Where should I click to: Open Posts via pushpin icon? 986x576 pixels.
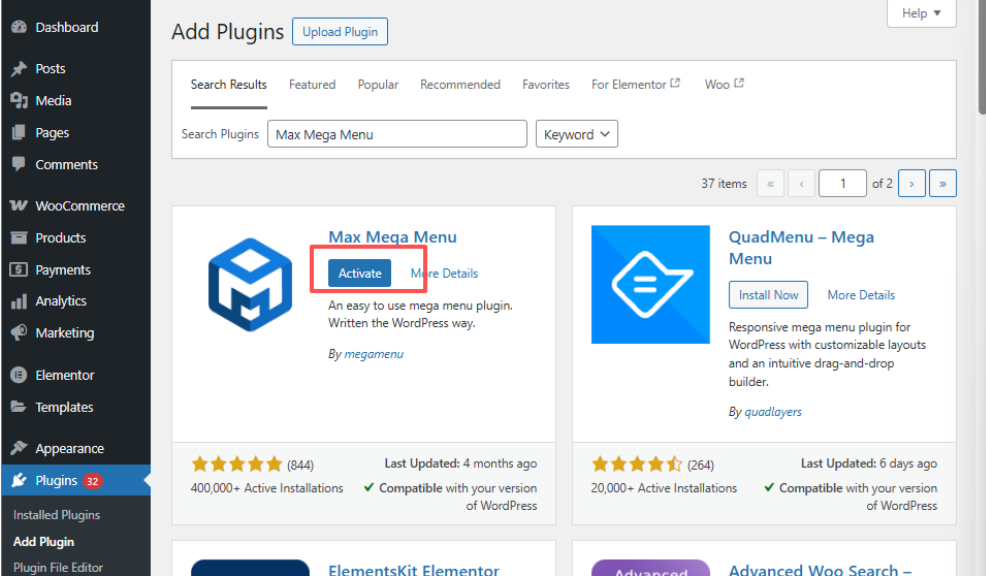[18, 69]
